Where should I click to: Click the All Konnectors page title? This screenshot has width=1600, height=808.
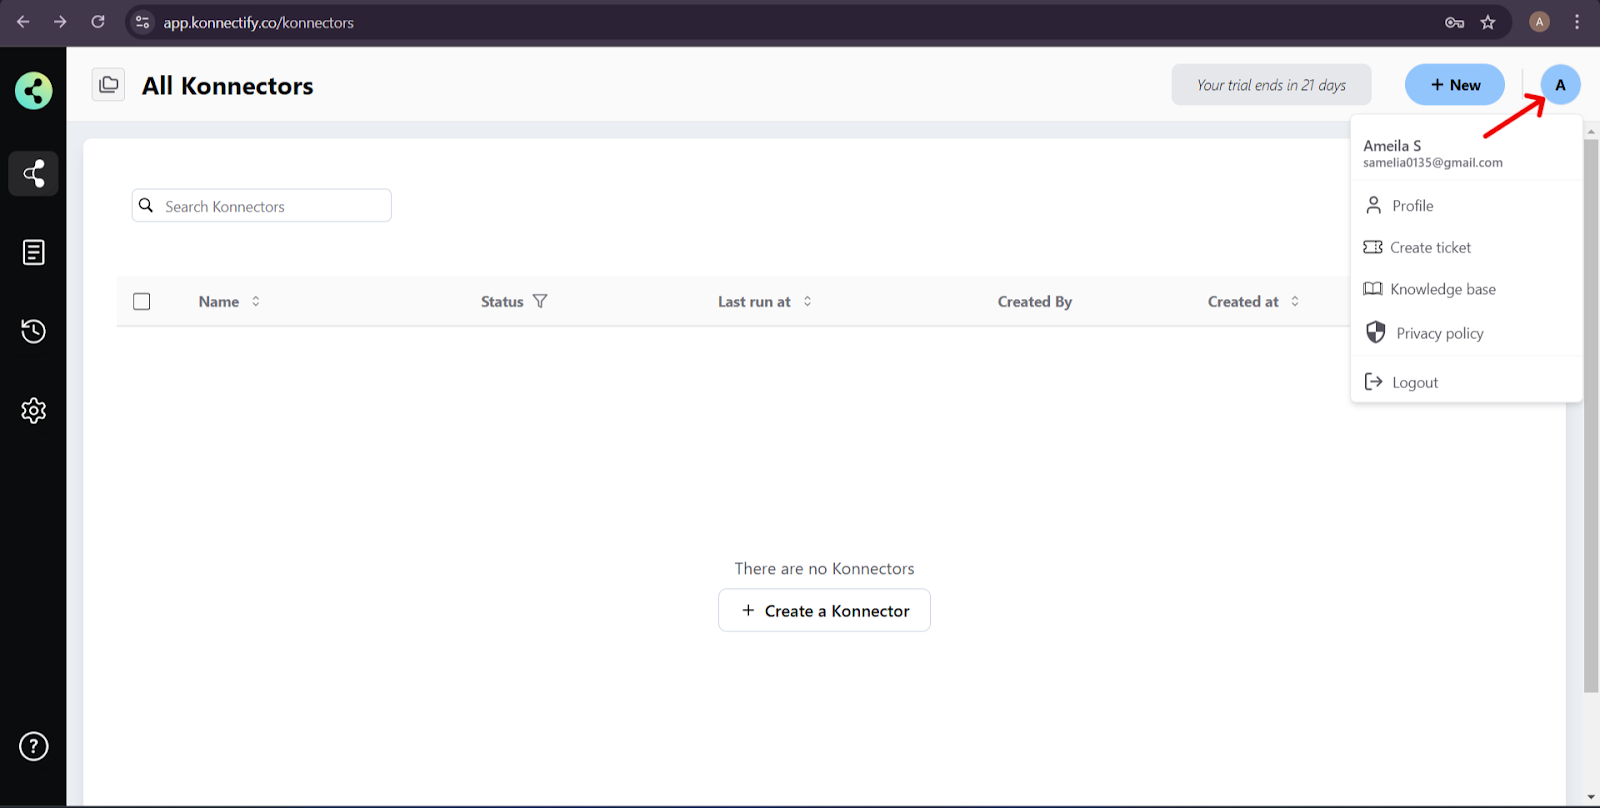click(x=228, y=86)
